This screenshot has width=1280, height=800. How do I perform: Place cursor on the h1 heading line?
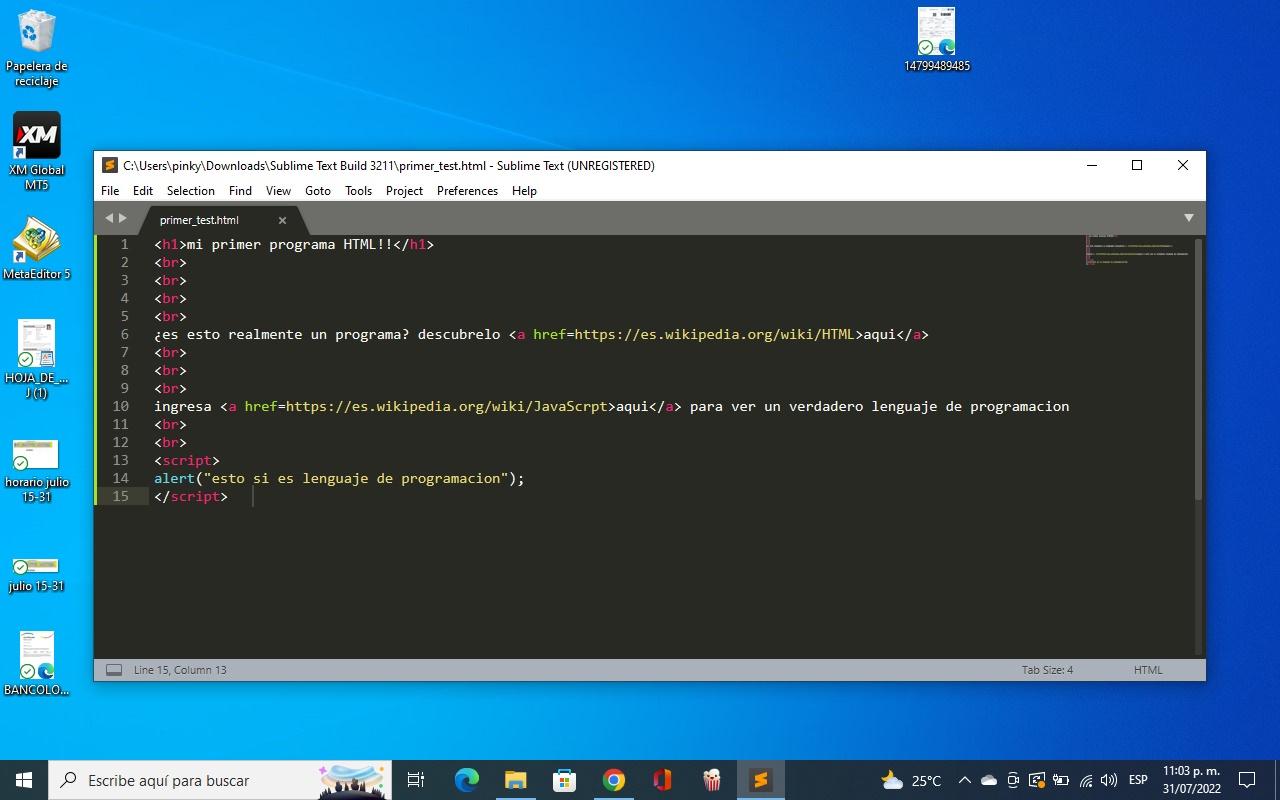[x=294, y=244]
